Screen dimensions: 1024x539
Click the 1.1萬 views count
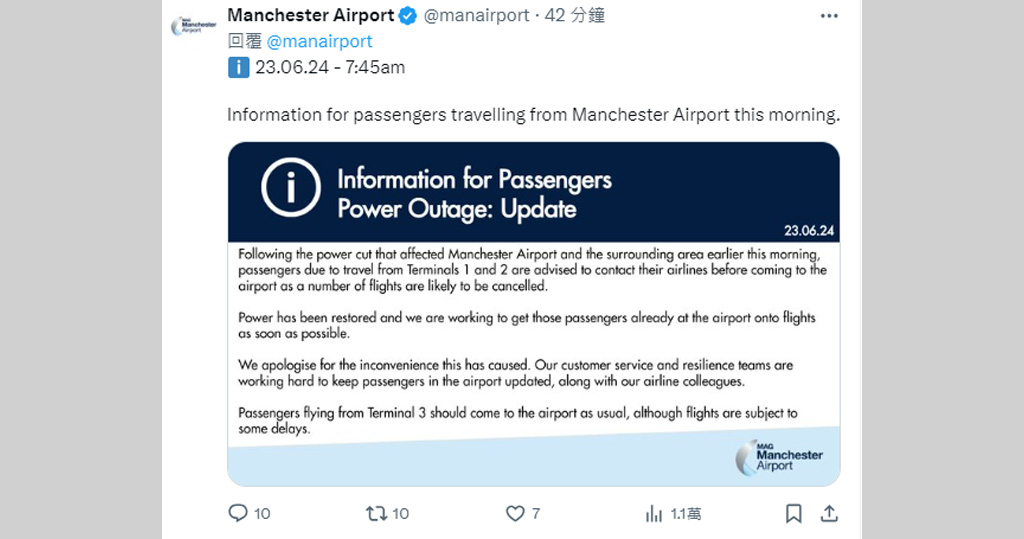point(686,513)
